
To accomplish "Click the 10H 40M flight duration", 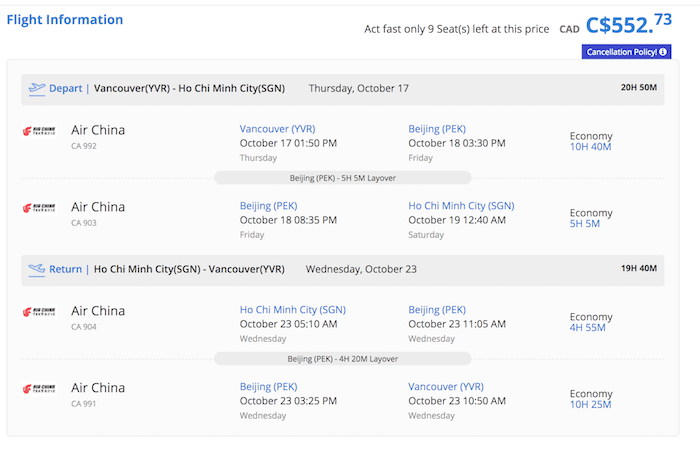I will click(590, 147).
